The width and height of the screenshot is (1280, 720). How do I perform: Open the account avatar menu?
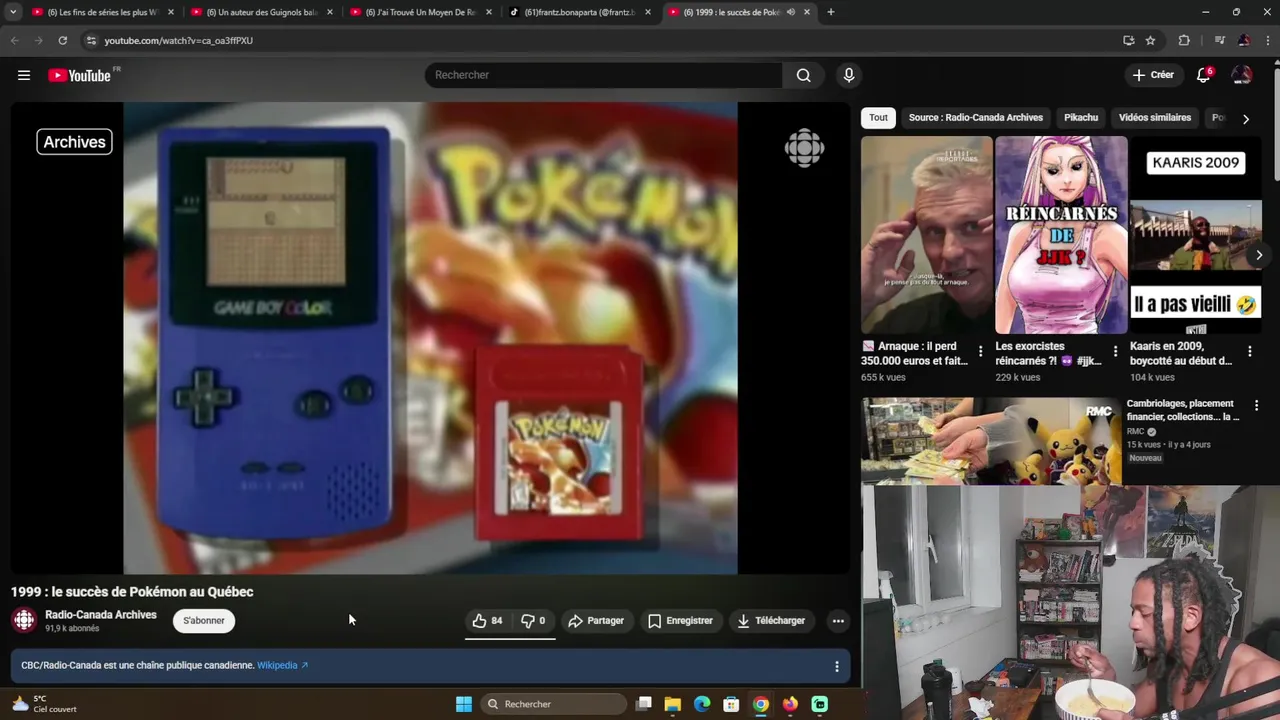tap(1242, 75)
